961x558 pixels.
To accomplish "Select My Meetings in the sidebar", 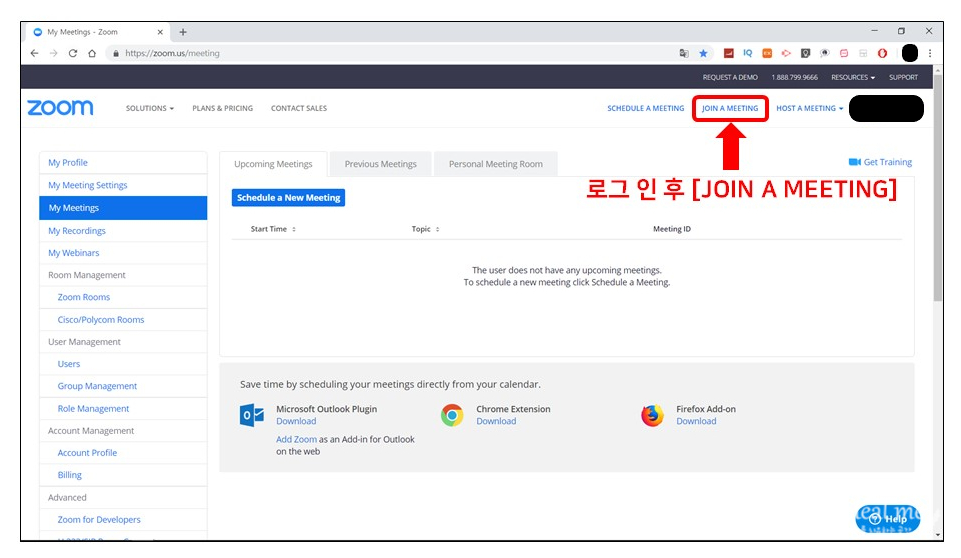I will 123,208.
